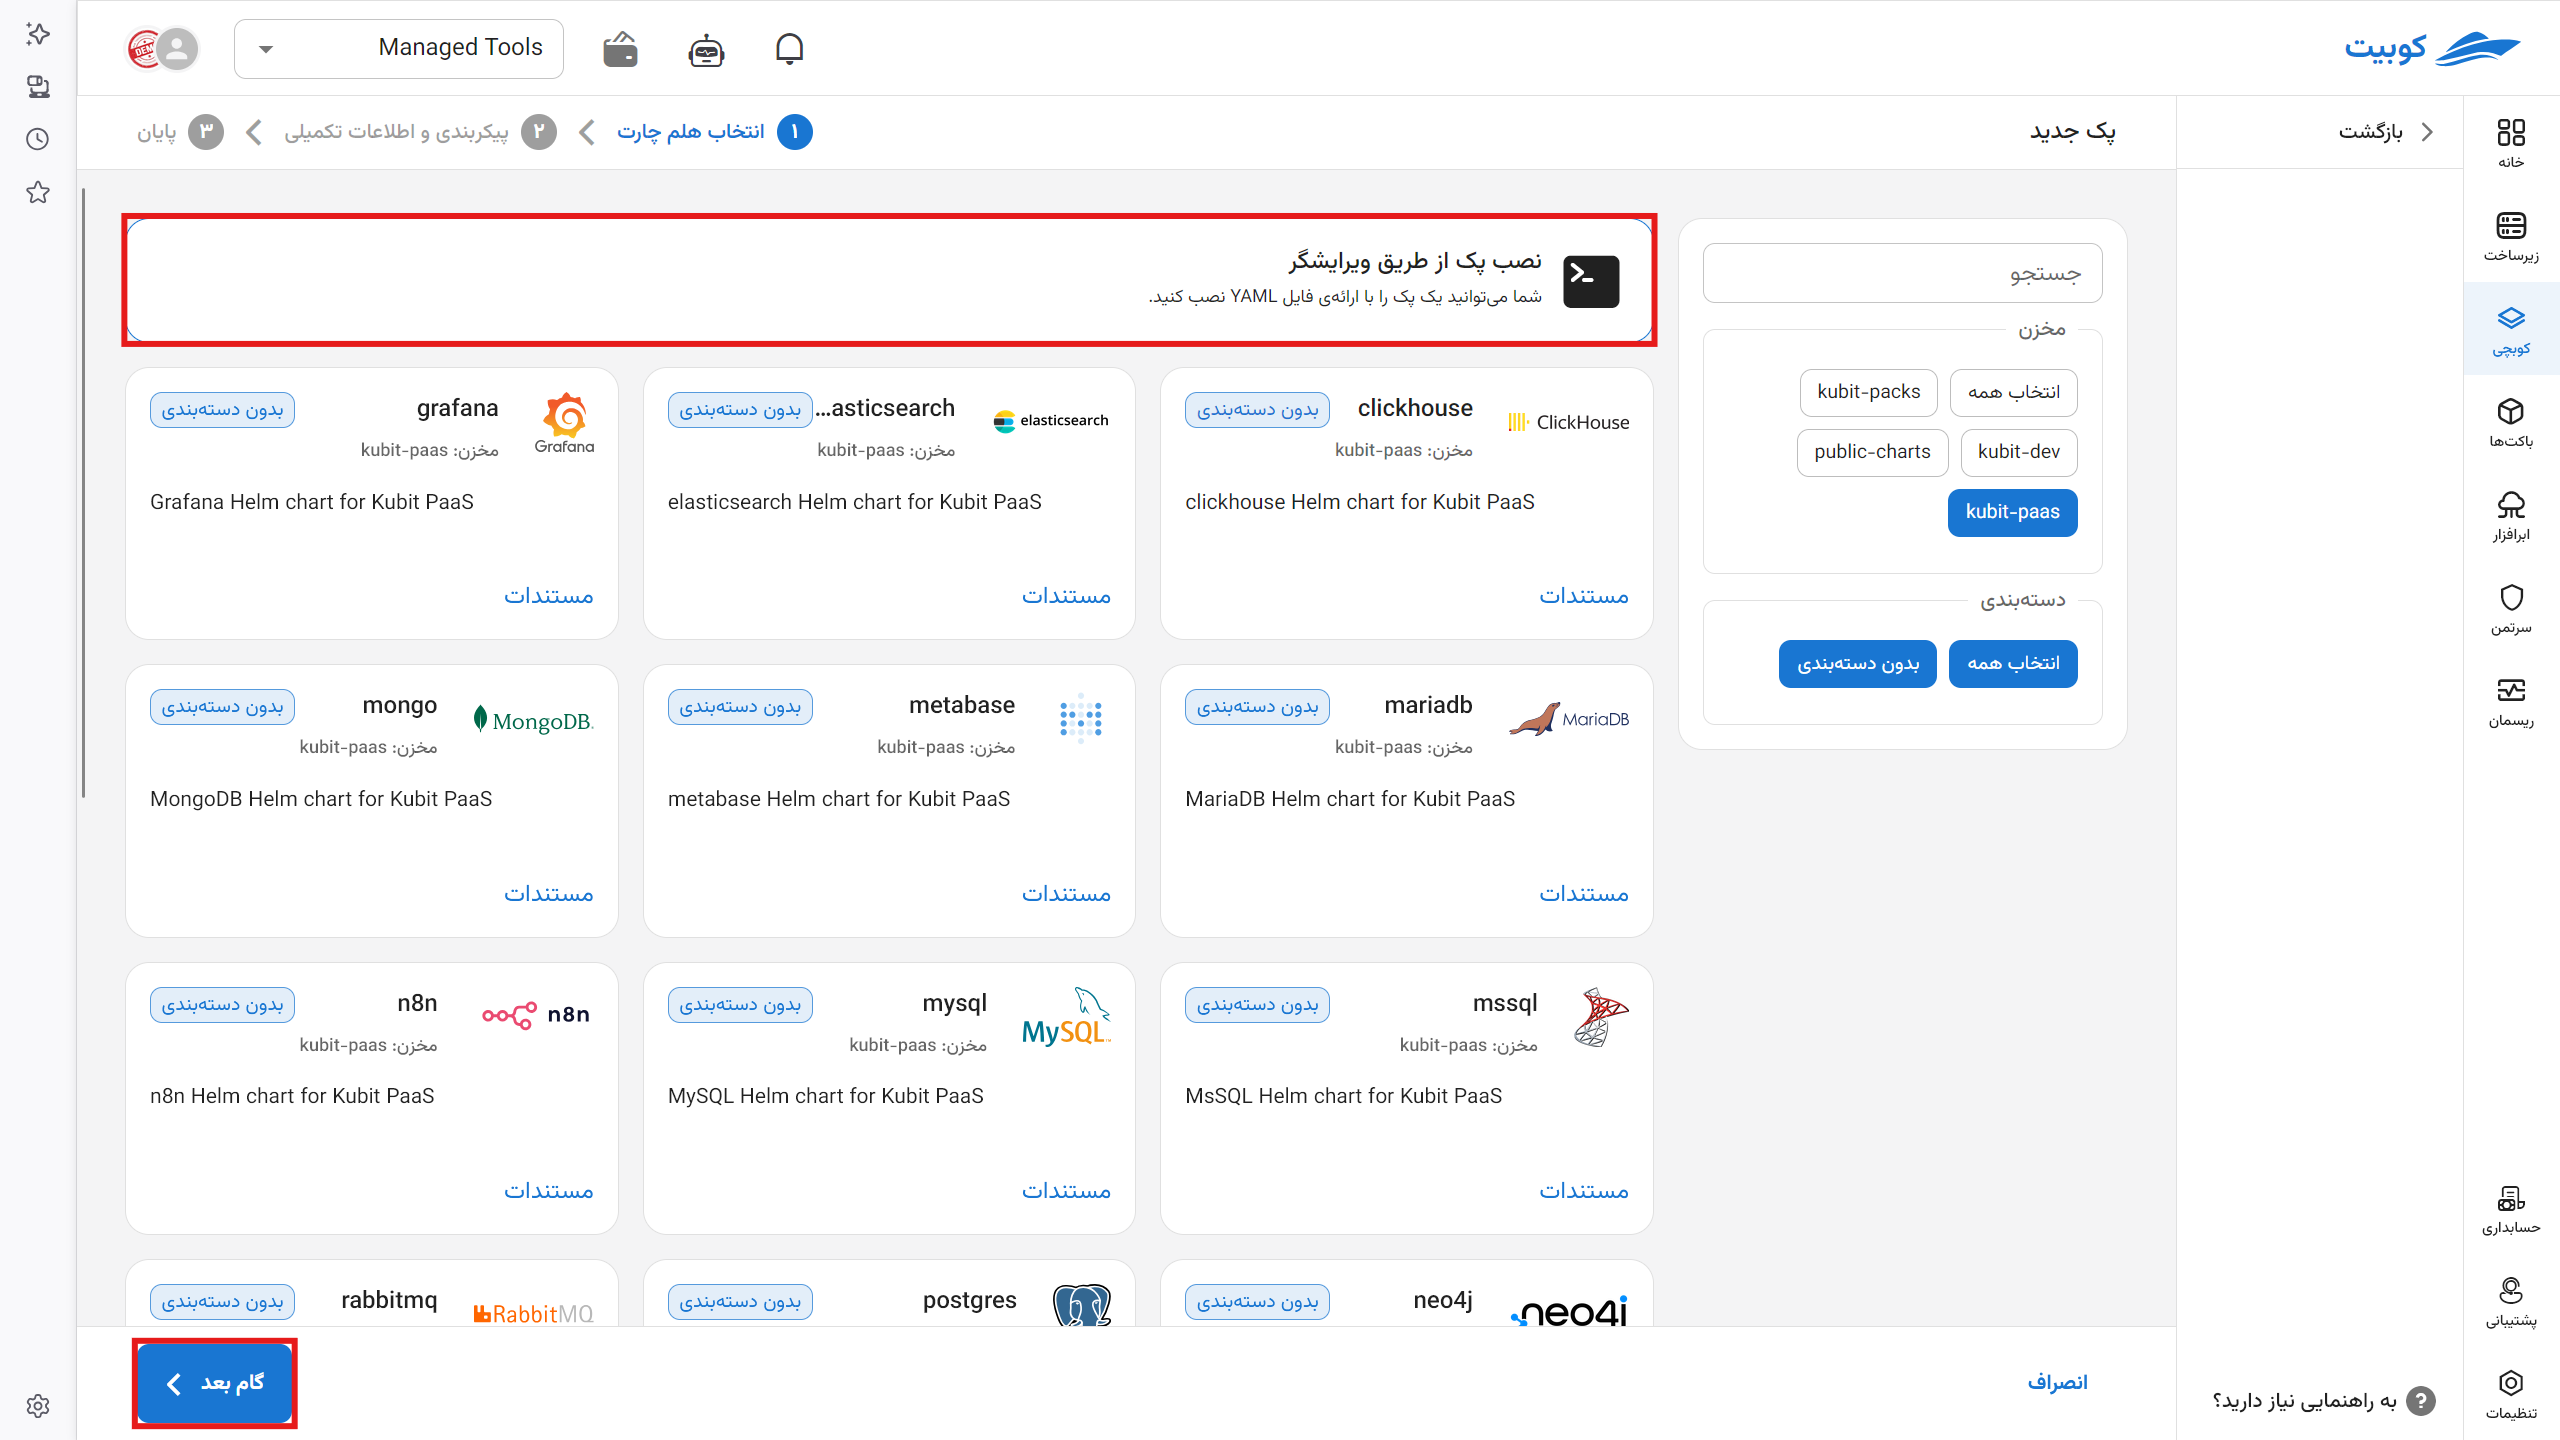Go to step 3 پایان
Image resolution: width=2560 pixels, height=1440 pixels.
click(x=180, y=132)
